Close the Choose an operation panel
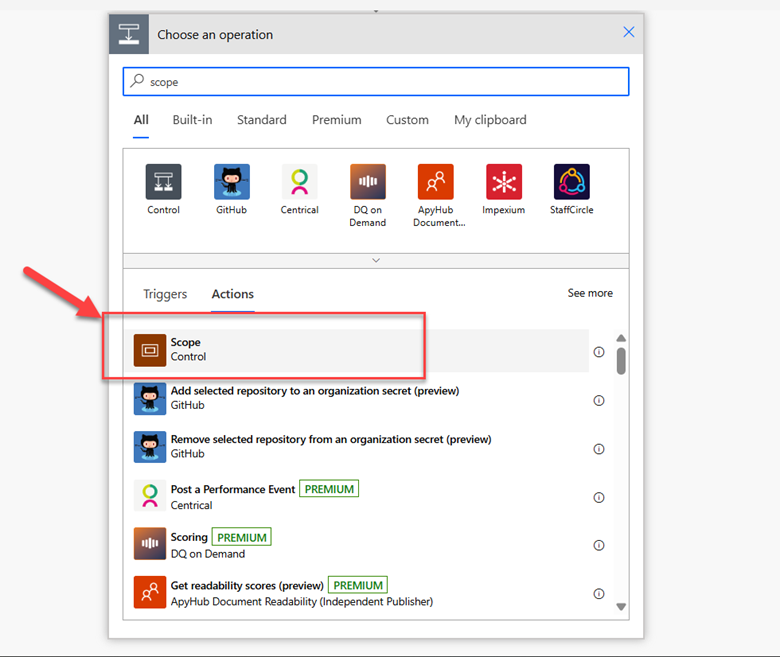The width and height of the screenshot is (780, 657). click(629, 32)
